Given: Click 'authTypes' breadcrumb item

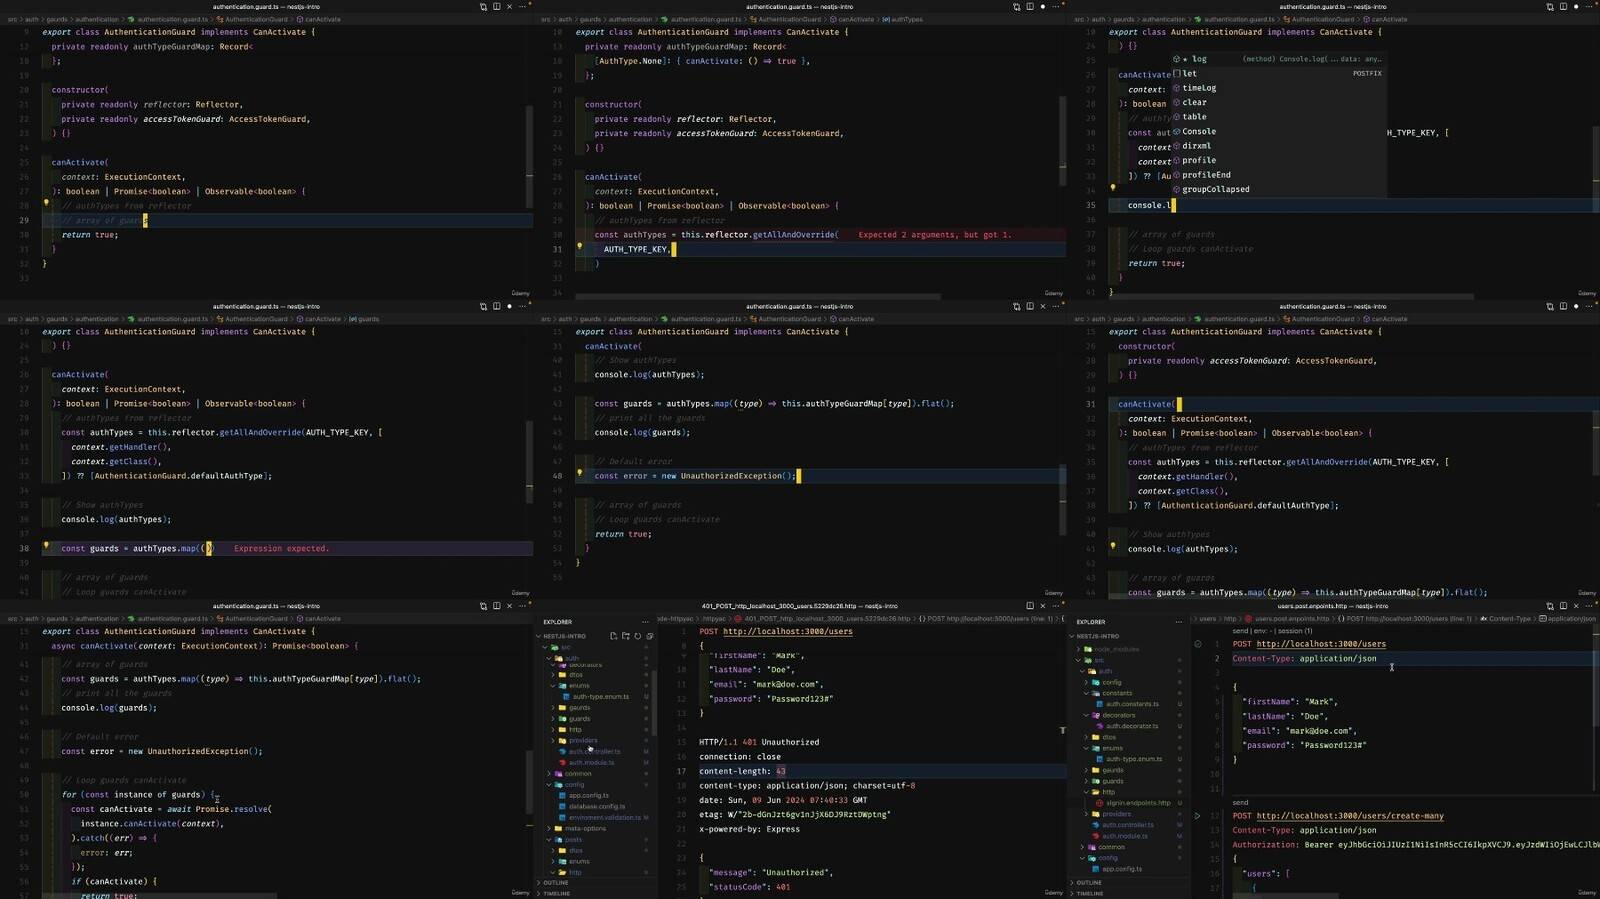Looking at the screenshot, I should (906, 19).
